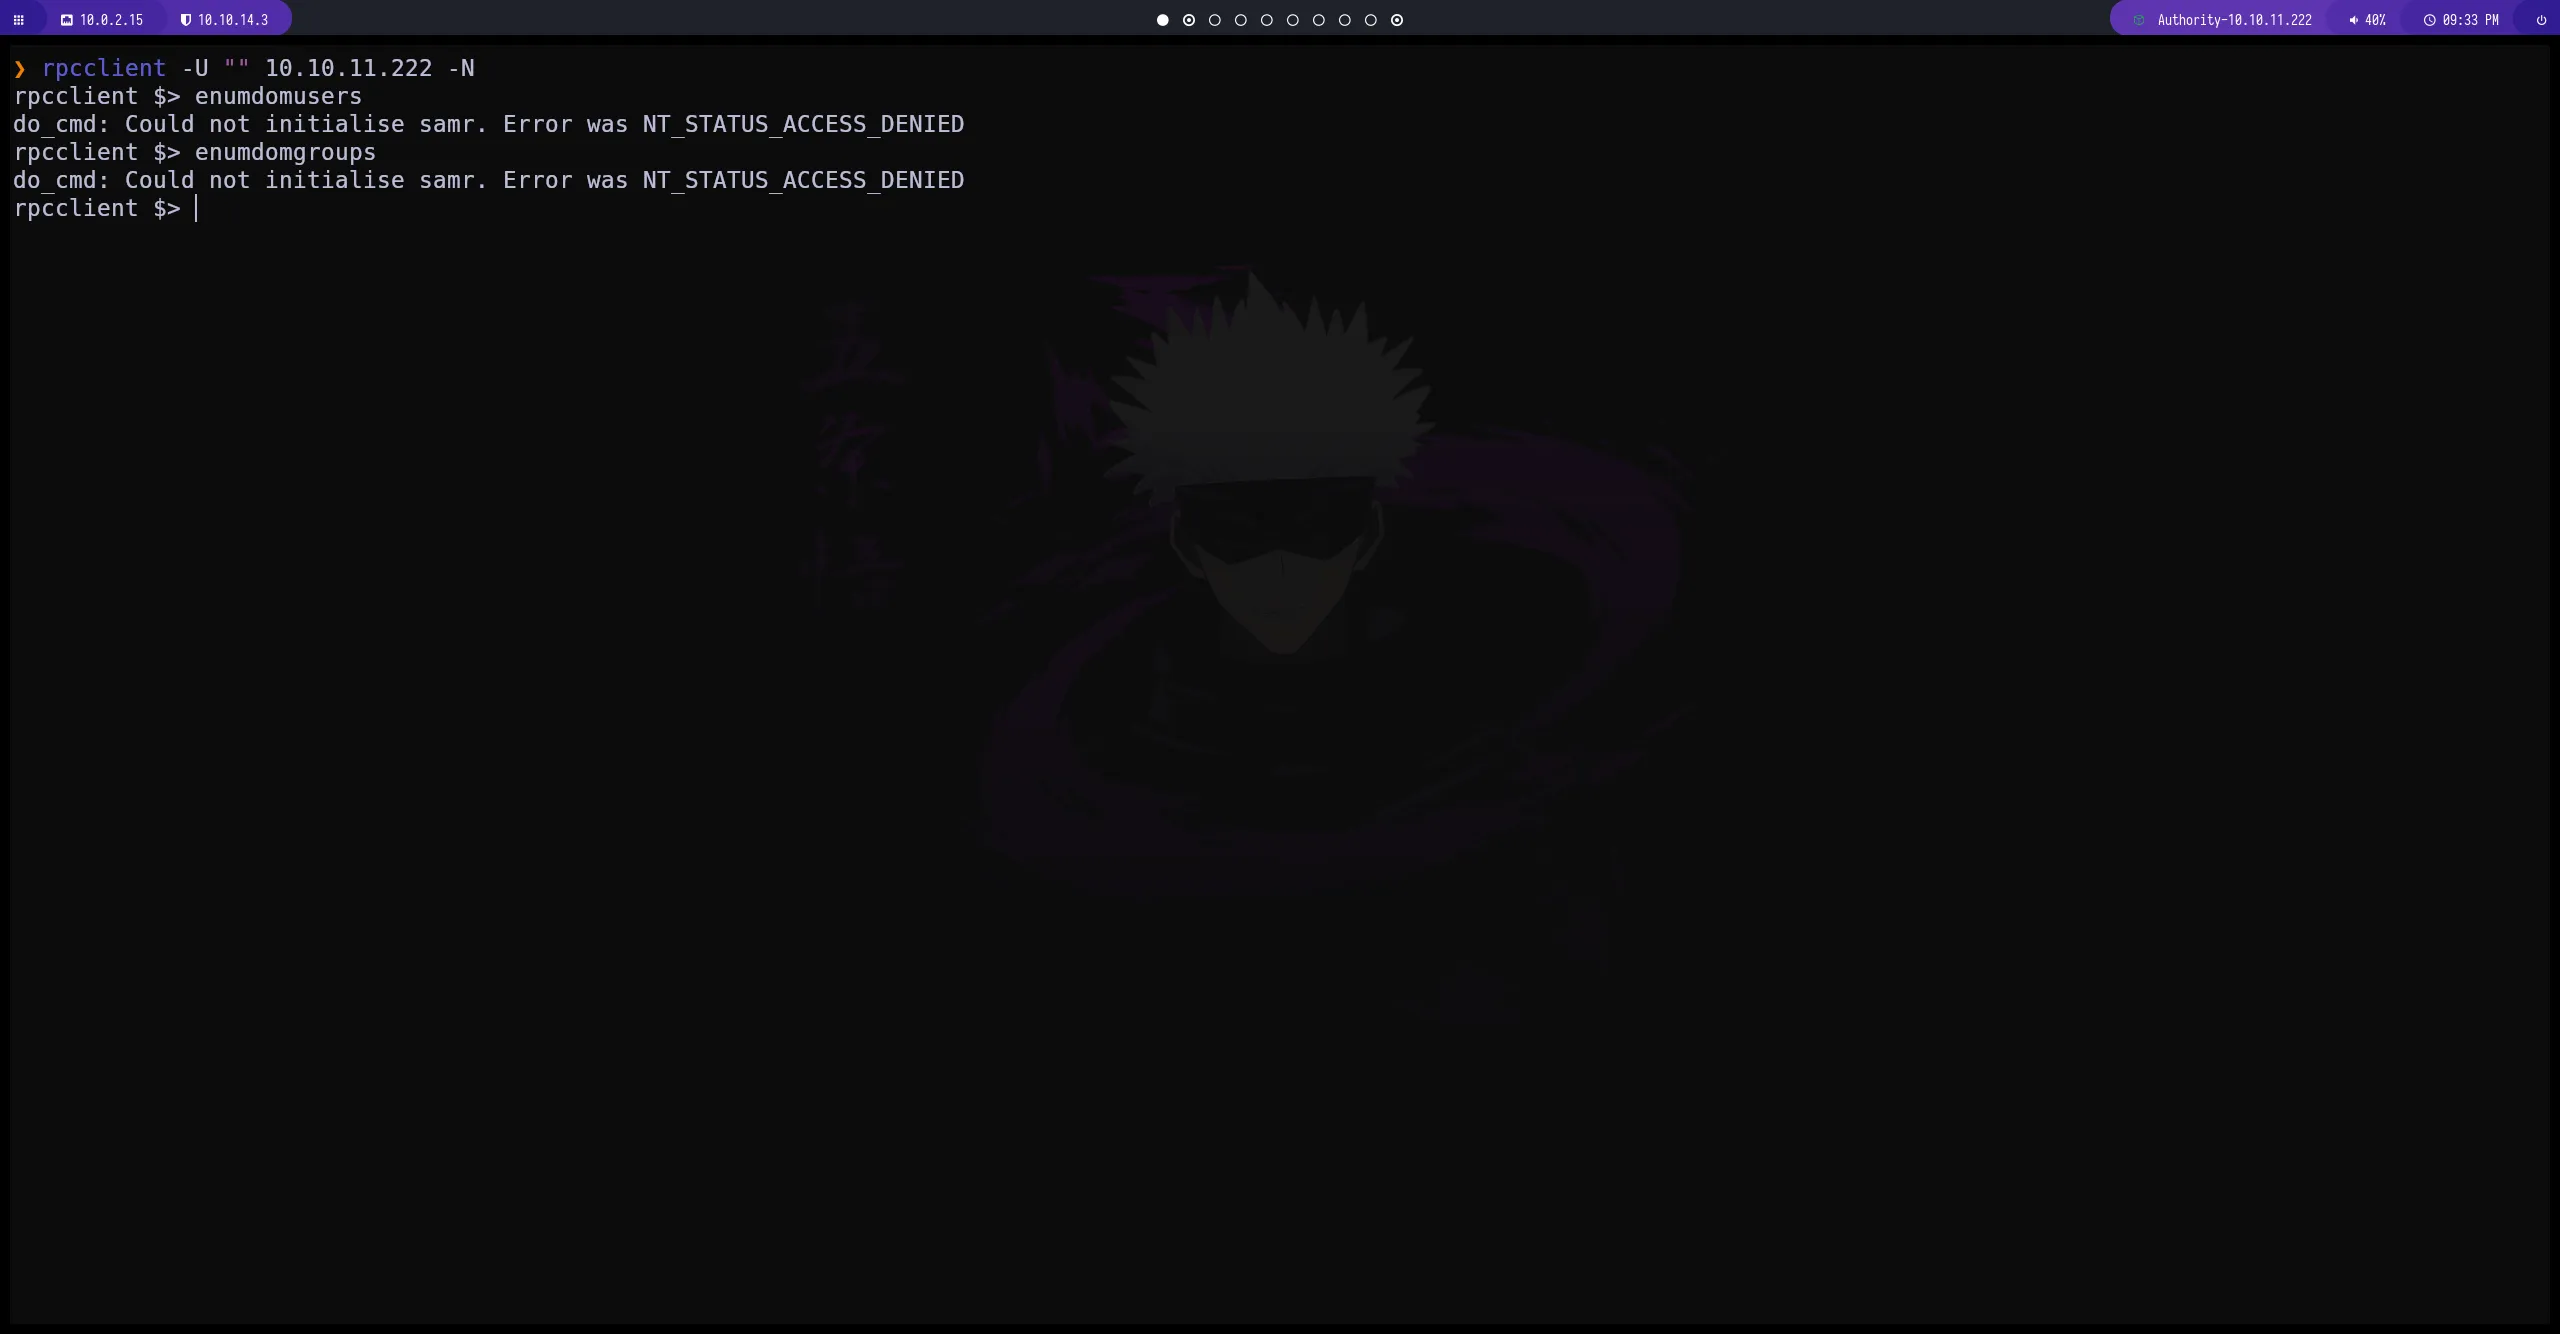Click the clock icon beside 09:33 PM
Image resolution: width=2560 pixels, height=1334 pixels.
2429,20
